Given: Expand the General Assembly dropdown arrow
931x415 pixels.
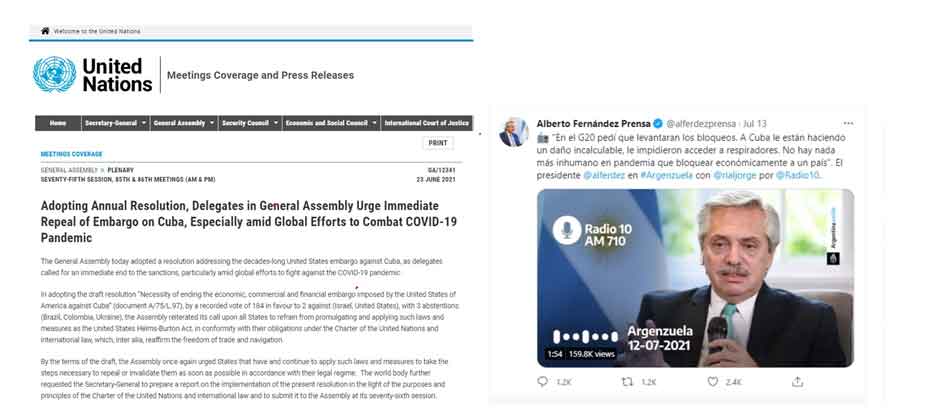Looking at the screenshot, I should [x=213, y=123].
